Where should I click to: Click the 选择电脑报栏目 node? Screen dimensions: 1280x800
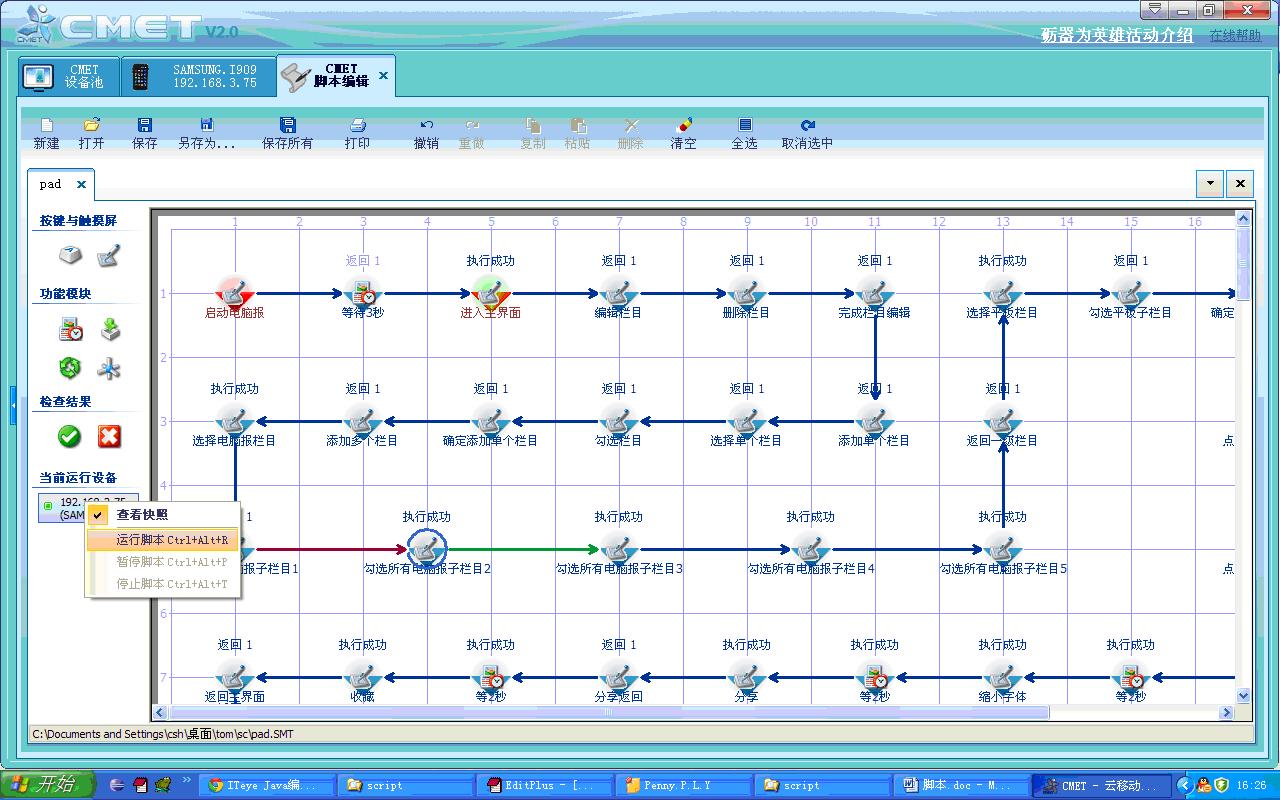pyautogui.click(x=235, y=420)
